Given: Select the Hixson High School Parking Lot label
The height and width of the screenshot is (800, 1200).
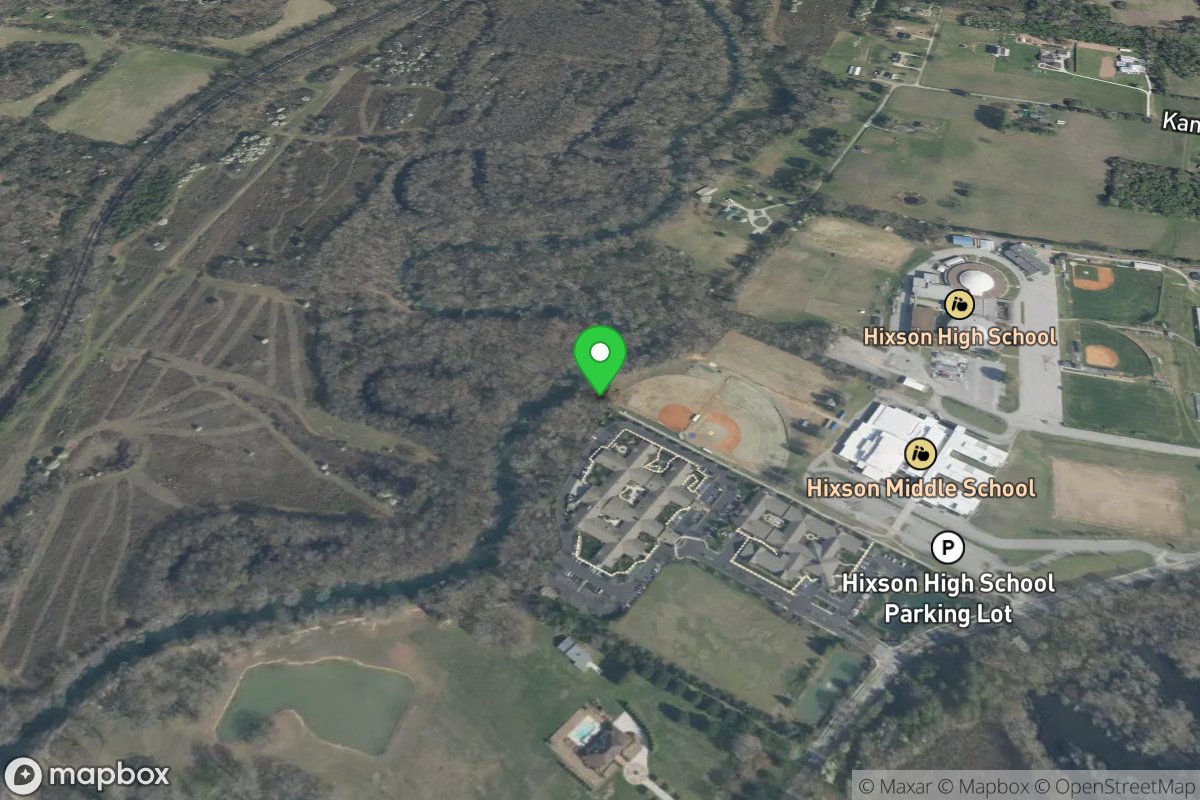Looking at the screenshot, I should [948, 598].
